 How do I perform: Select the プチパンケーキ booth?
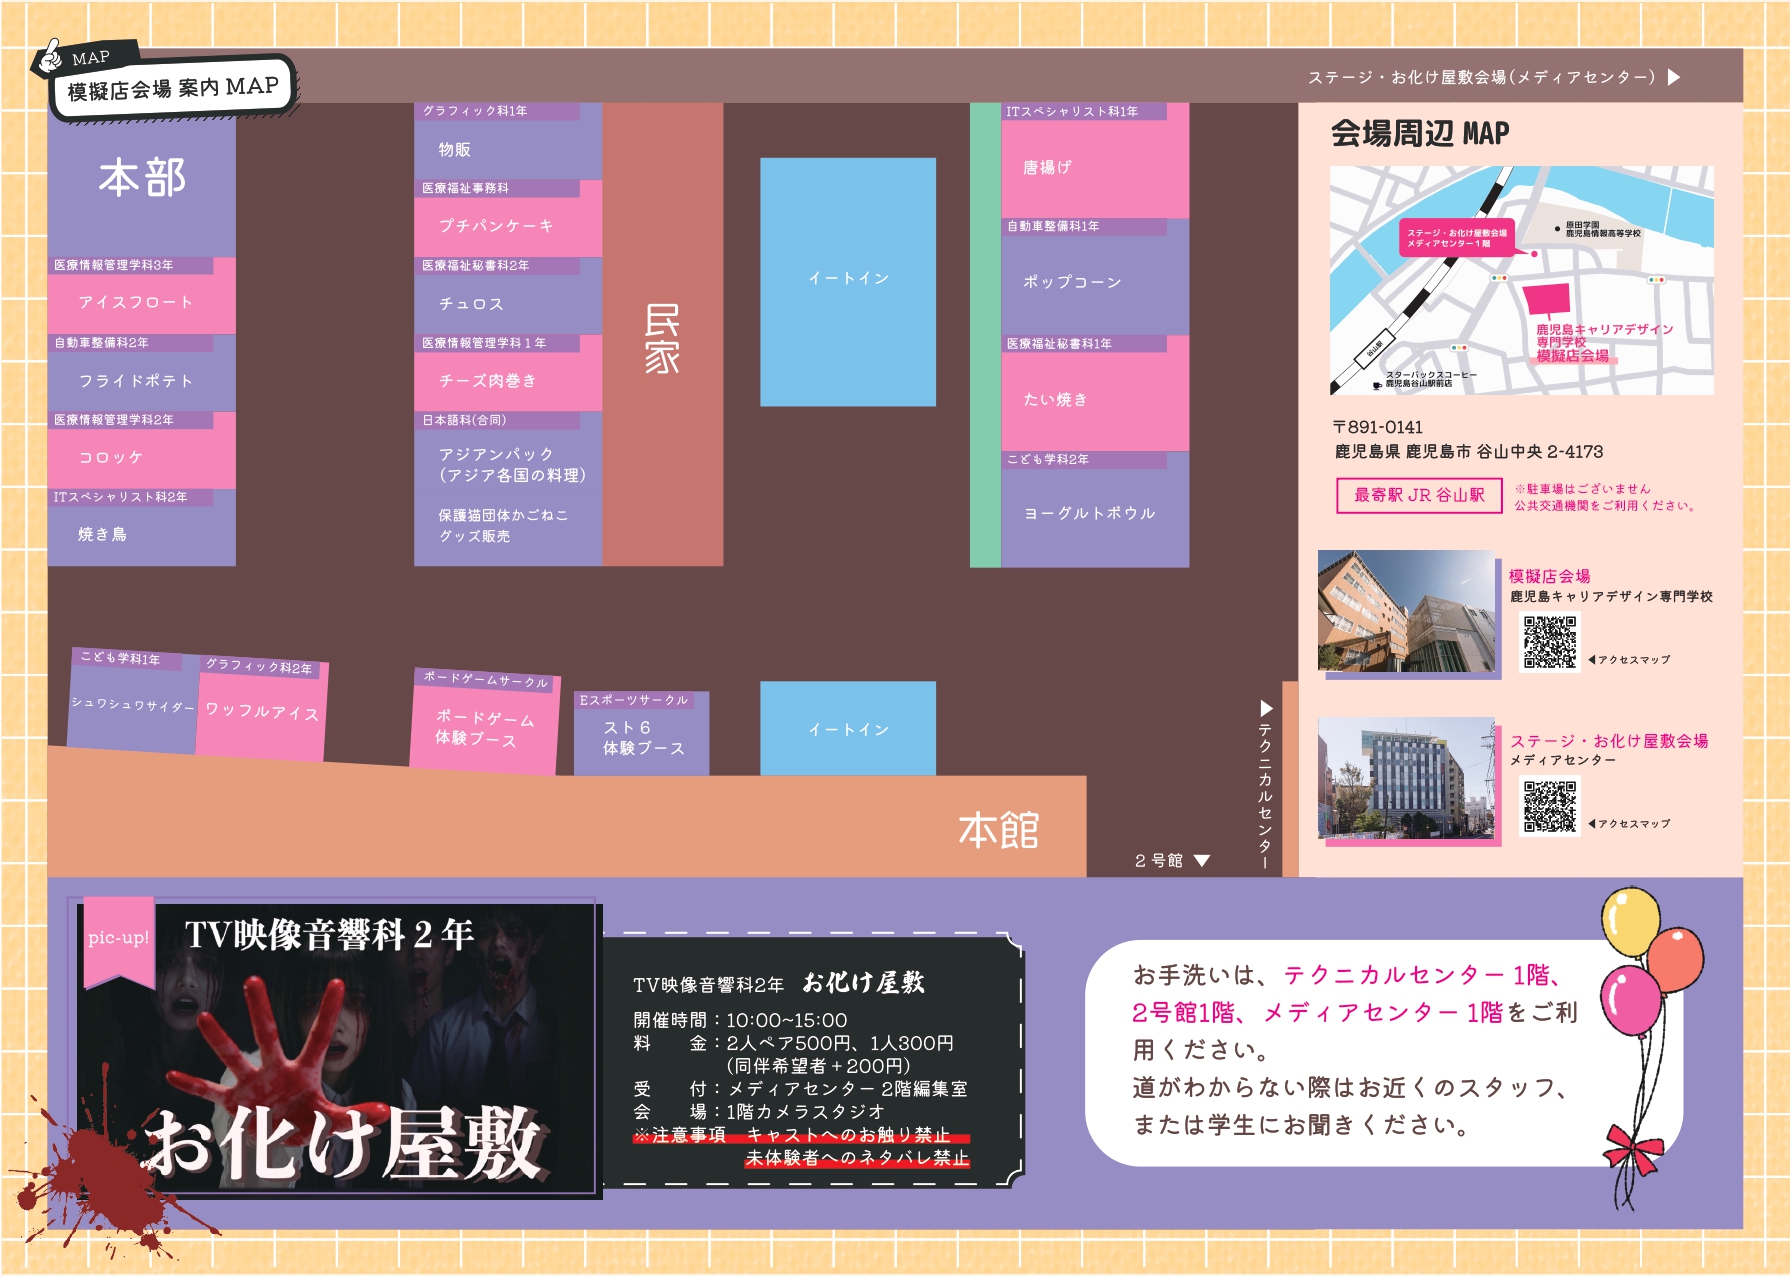point(507,226)
